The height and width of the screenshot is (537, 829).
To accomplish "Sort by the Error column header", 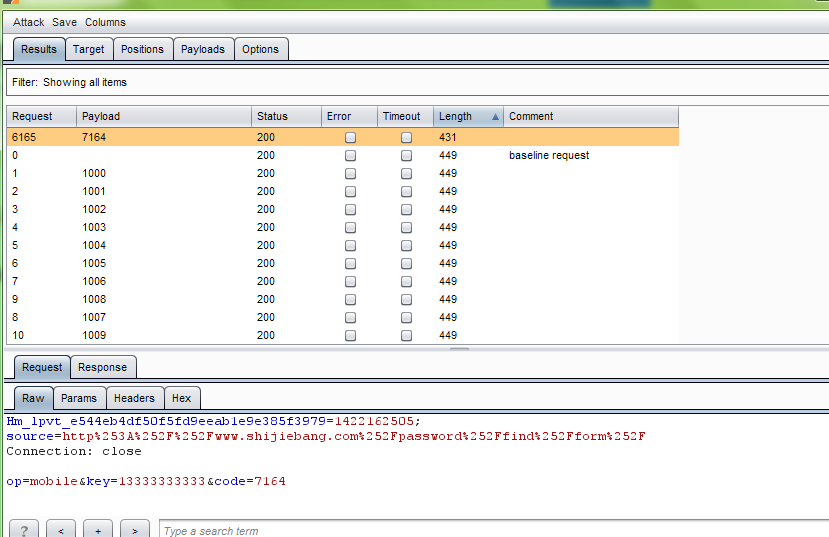I will pos(349,116).
